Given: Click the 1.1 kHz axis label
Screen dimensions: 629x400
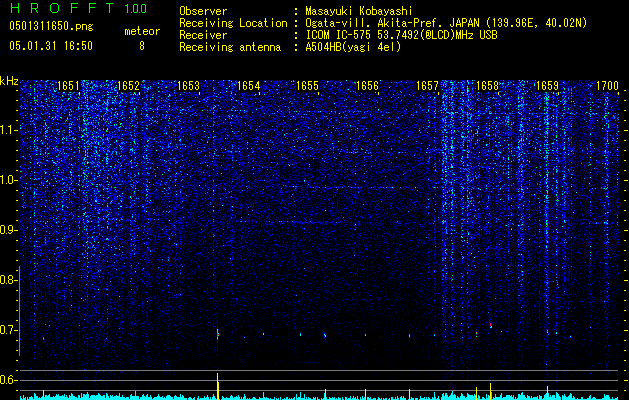Looking at the screenshot, I should pyautogui.click(x=8, y=130).
